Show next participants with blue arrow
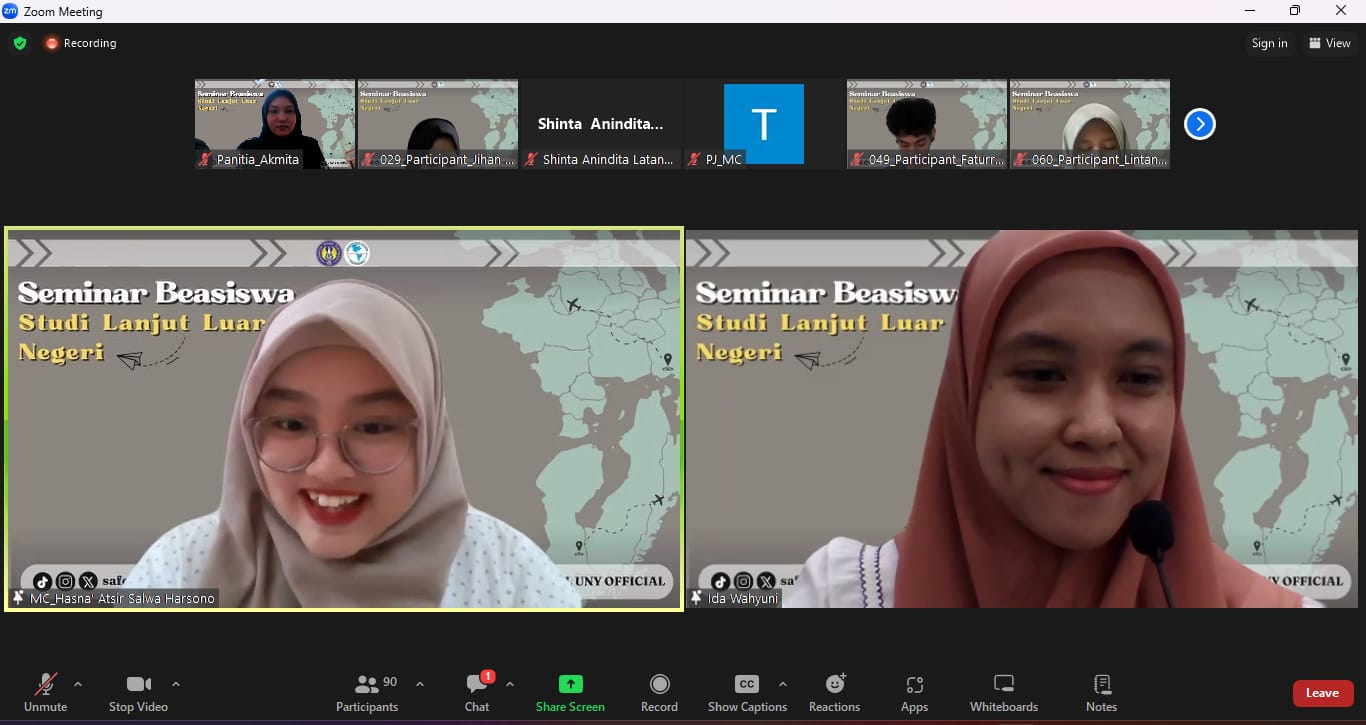 click(x=1199, y=124)
